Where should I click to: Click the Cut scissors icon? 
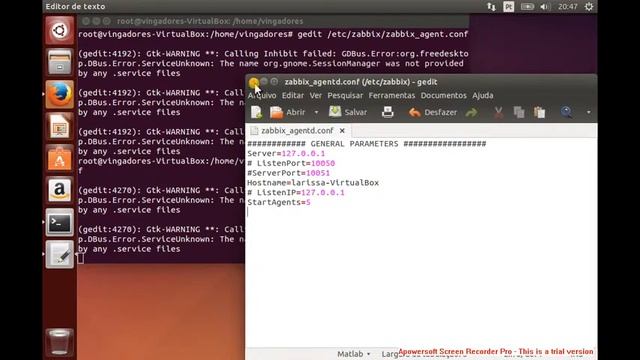[x=498, y=112]
